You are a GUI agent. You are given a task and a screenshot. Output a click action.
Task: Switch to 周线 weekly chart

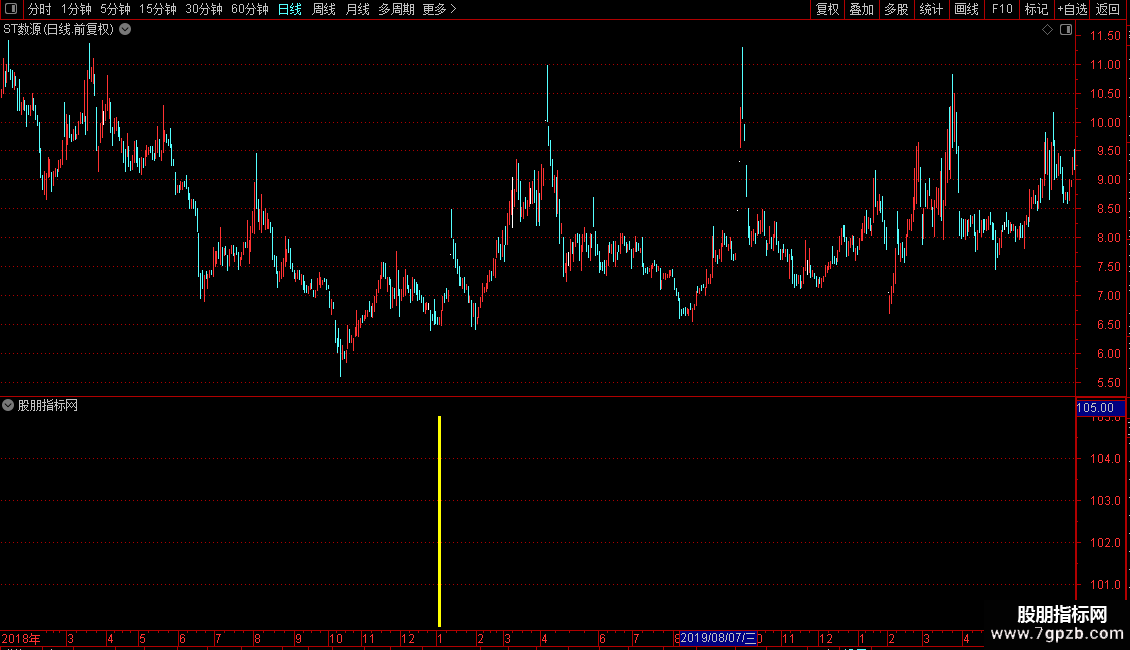tap(324, 9)
